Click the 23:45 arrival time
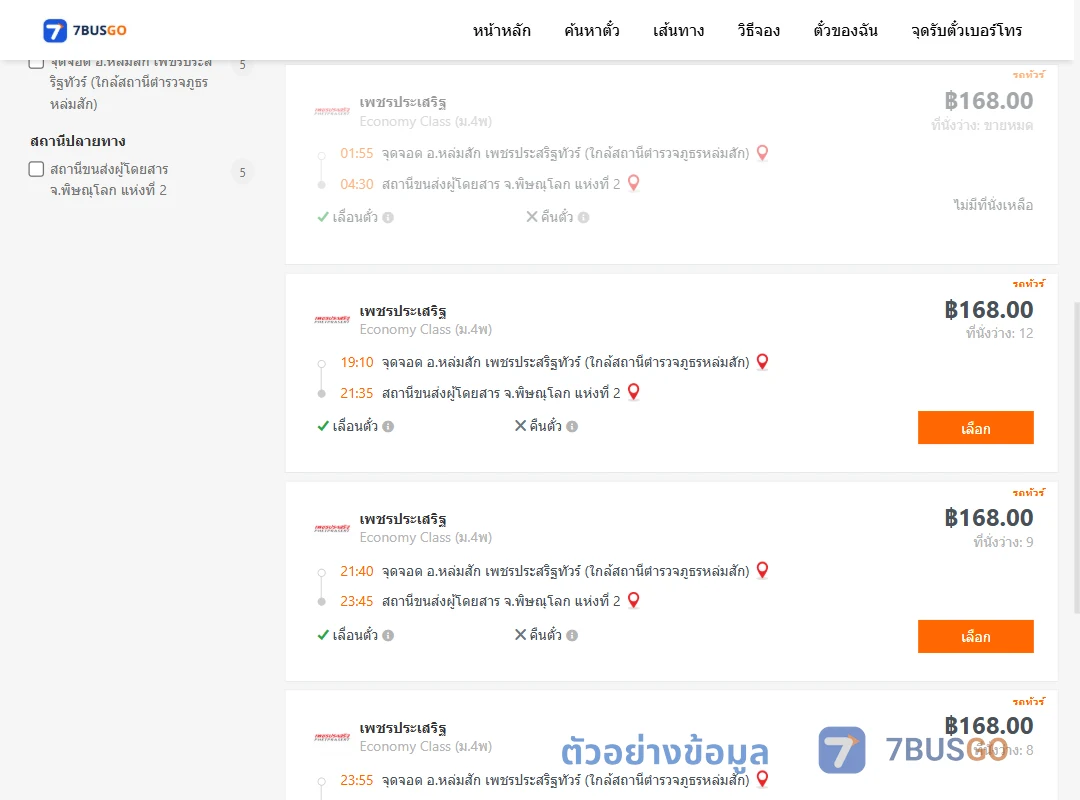This screenshot has width=1080, height=800. (357, 602)
